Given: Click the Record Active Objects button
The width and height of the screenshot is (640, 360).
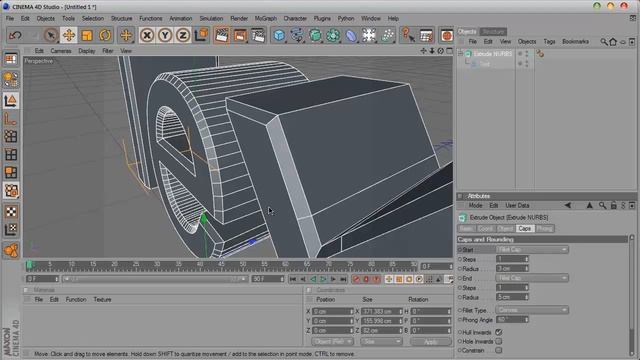Looking at the screenshot, I should coord(357,279).
